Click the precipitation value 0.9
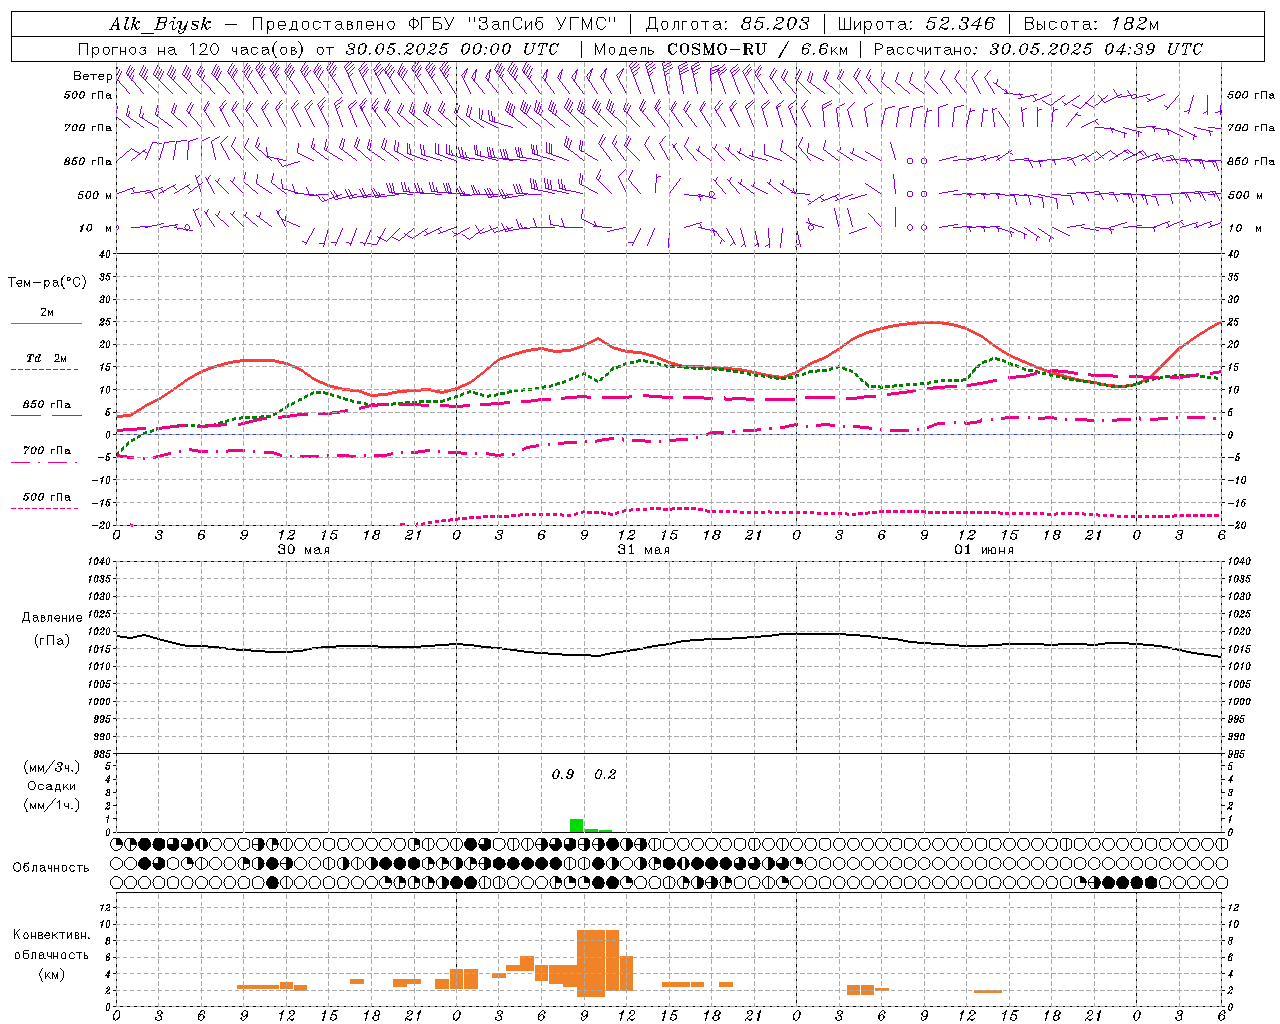This screenshot has height=1024, width=1280. point(563,775)
